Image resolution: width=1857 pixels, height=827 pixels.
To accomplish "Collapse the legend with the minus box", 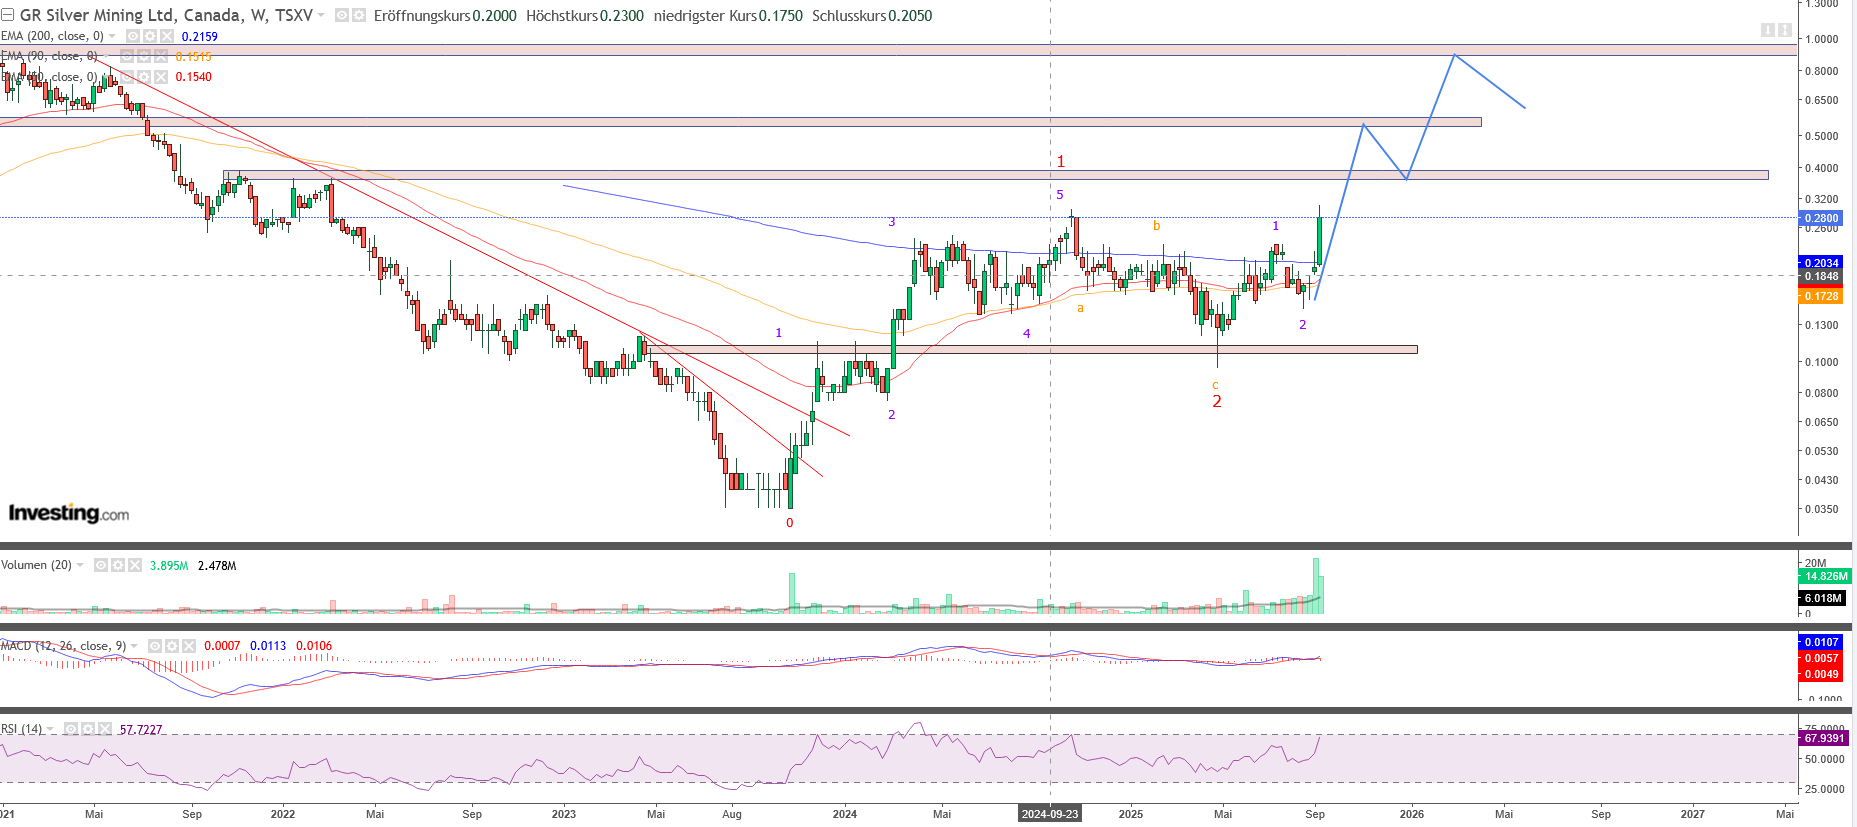I will [7, 15].
